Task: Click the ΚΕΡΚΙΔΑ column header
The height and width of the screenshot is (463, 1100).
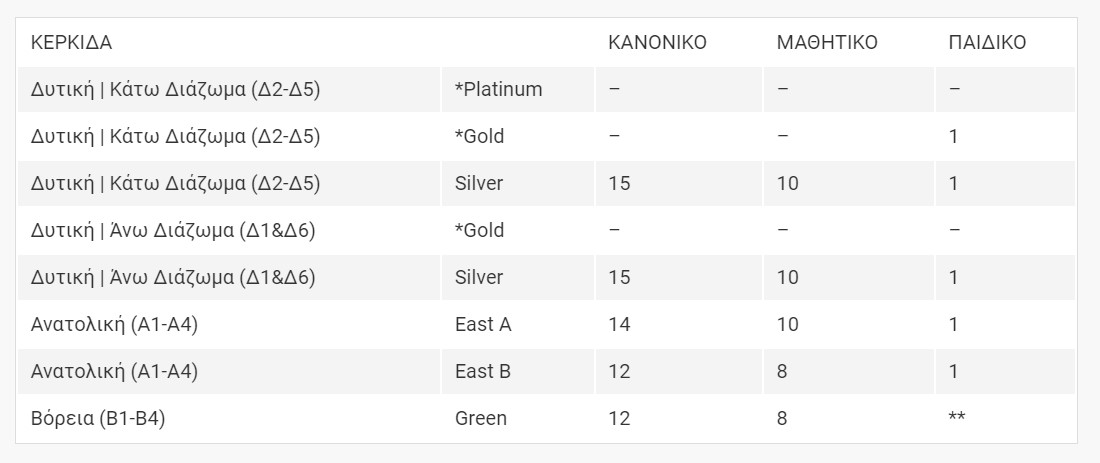Action: (71, 42)
